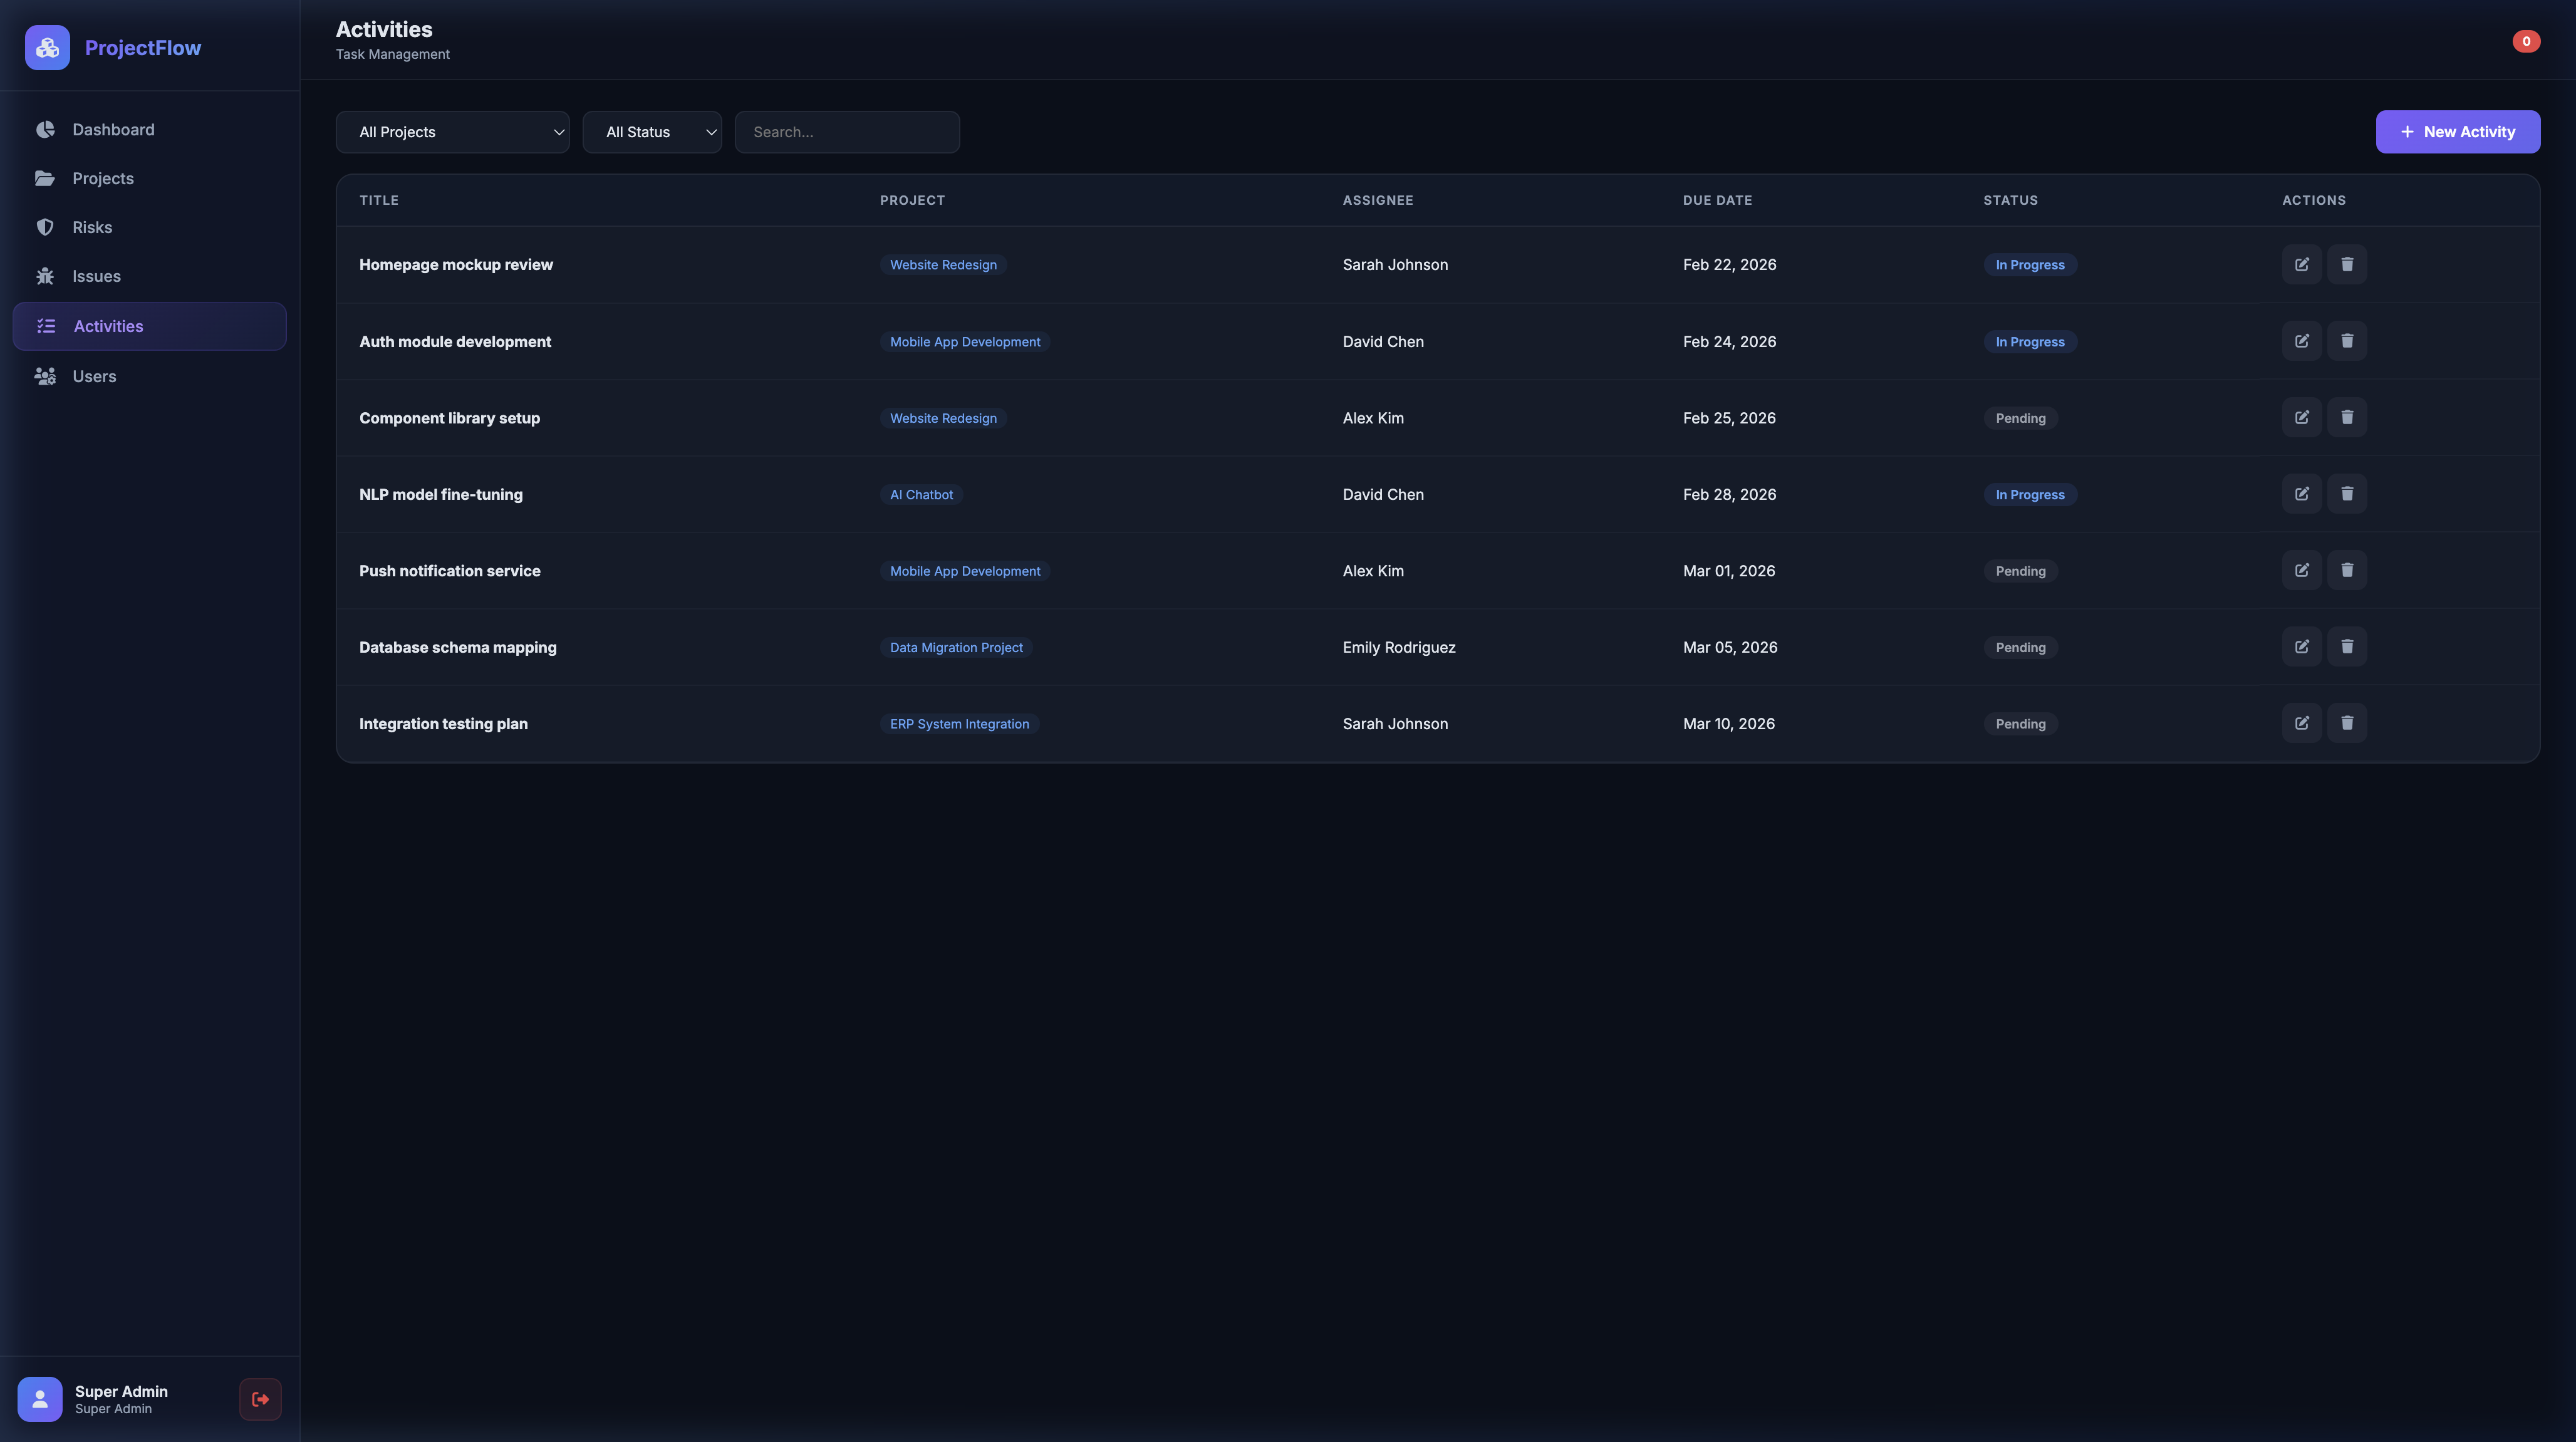Image resolution: width=2576 pixels, height=1442 pixels.
Task: Click the edit icon for NLP model fine-tuning
Action: point(2301,494)
